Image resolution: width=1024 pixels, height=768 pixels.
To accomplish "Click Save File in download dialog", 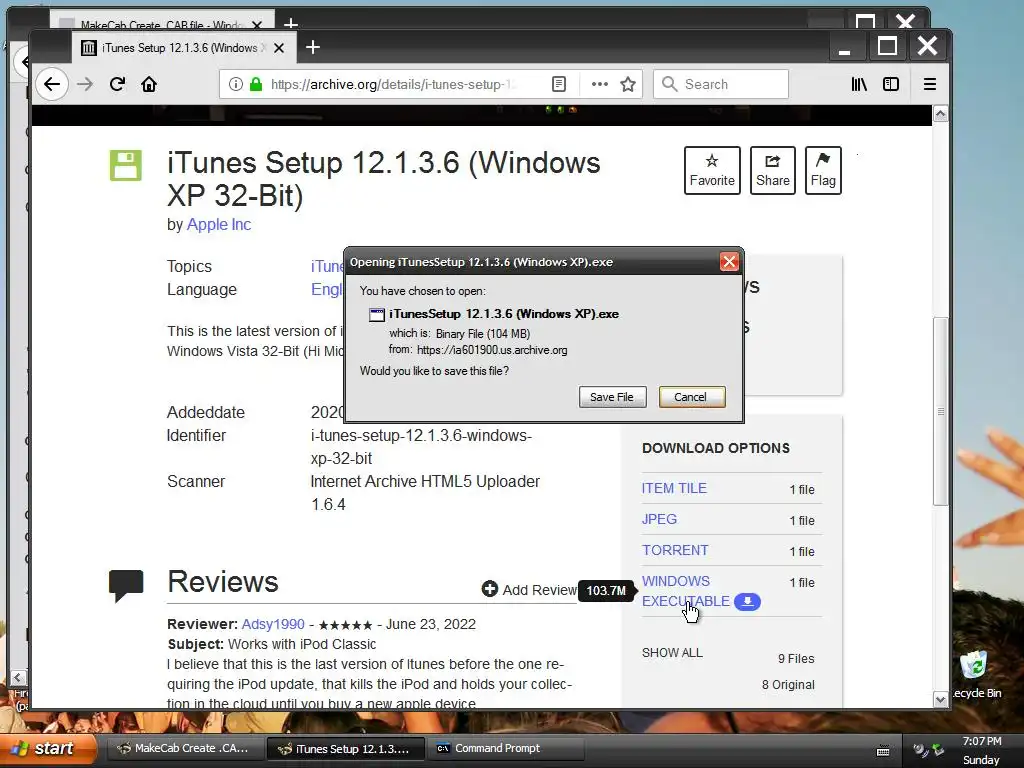I will [612, 397].
